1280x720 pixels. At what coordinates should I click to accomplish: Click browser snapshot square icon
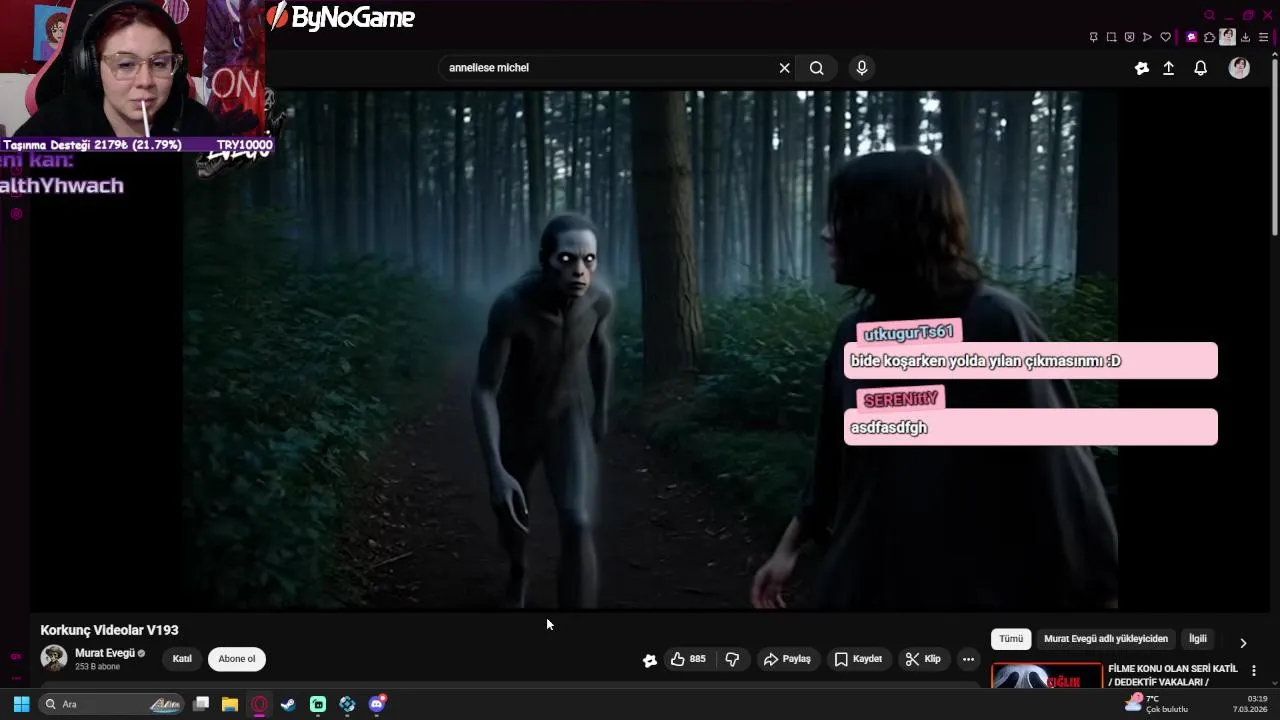[x=1111, y=37]
